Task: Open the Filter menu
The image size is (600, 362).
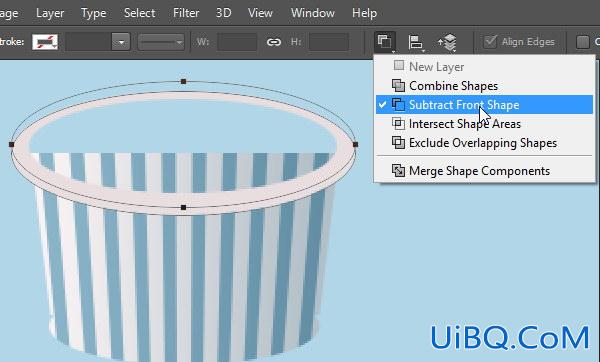Action: [186, 13]
